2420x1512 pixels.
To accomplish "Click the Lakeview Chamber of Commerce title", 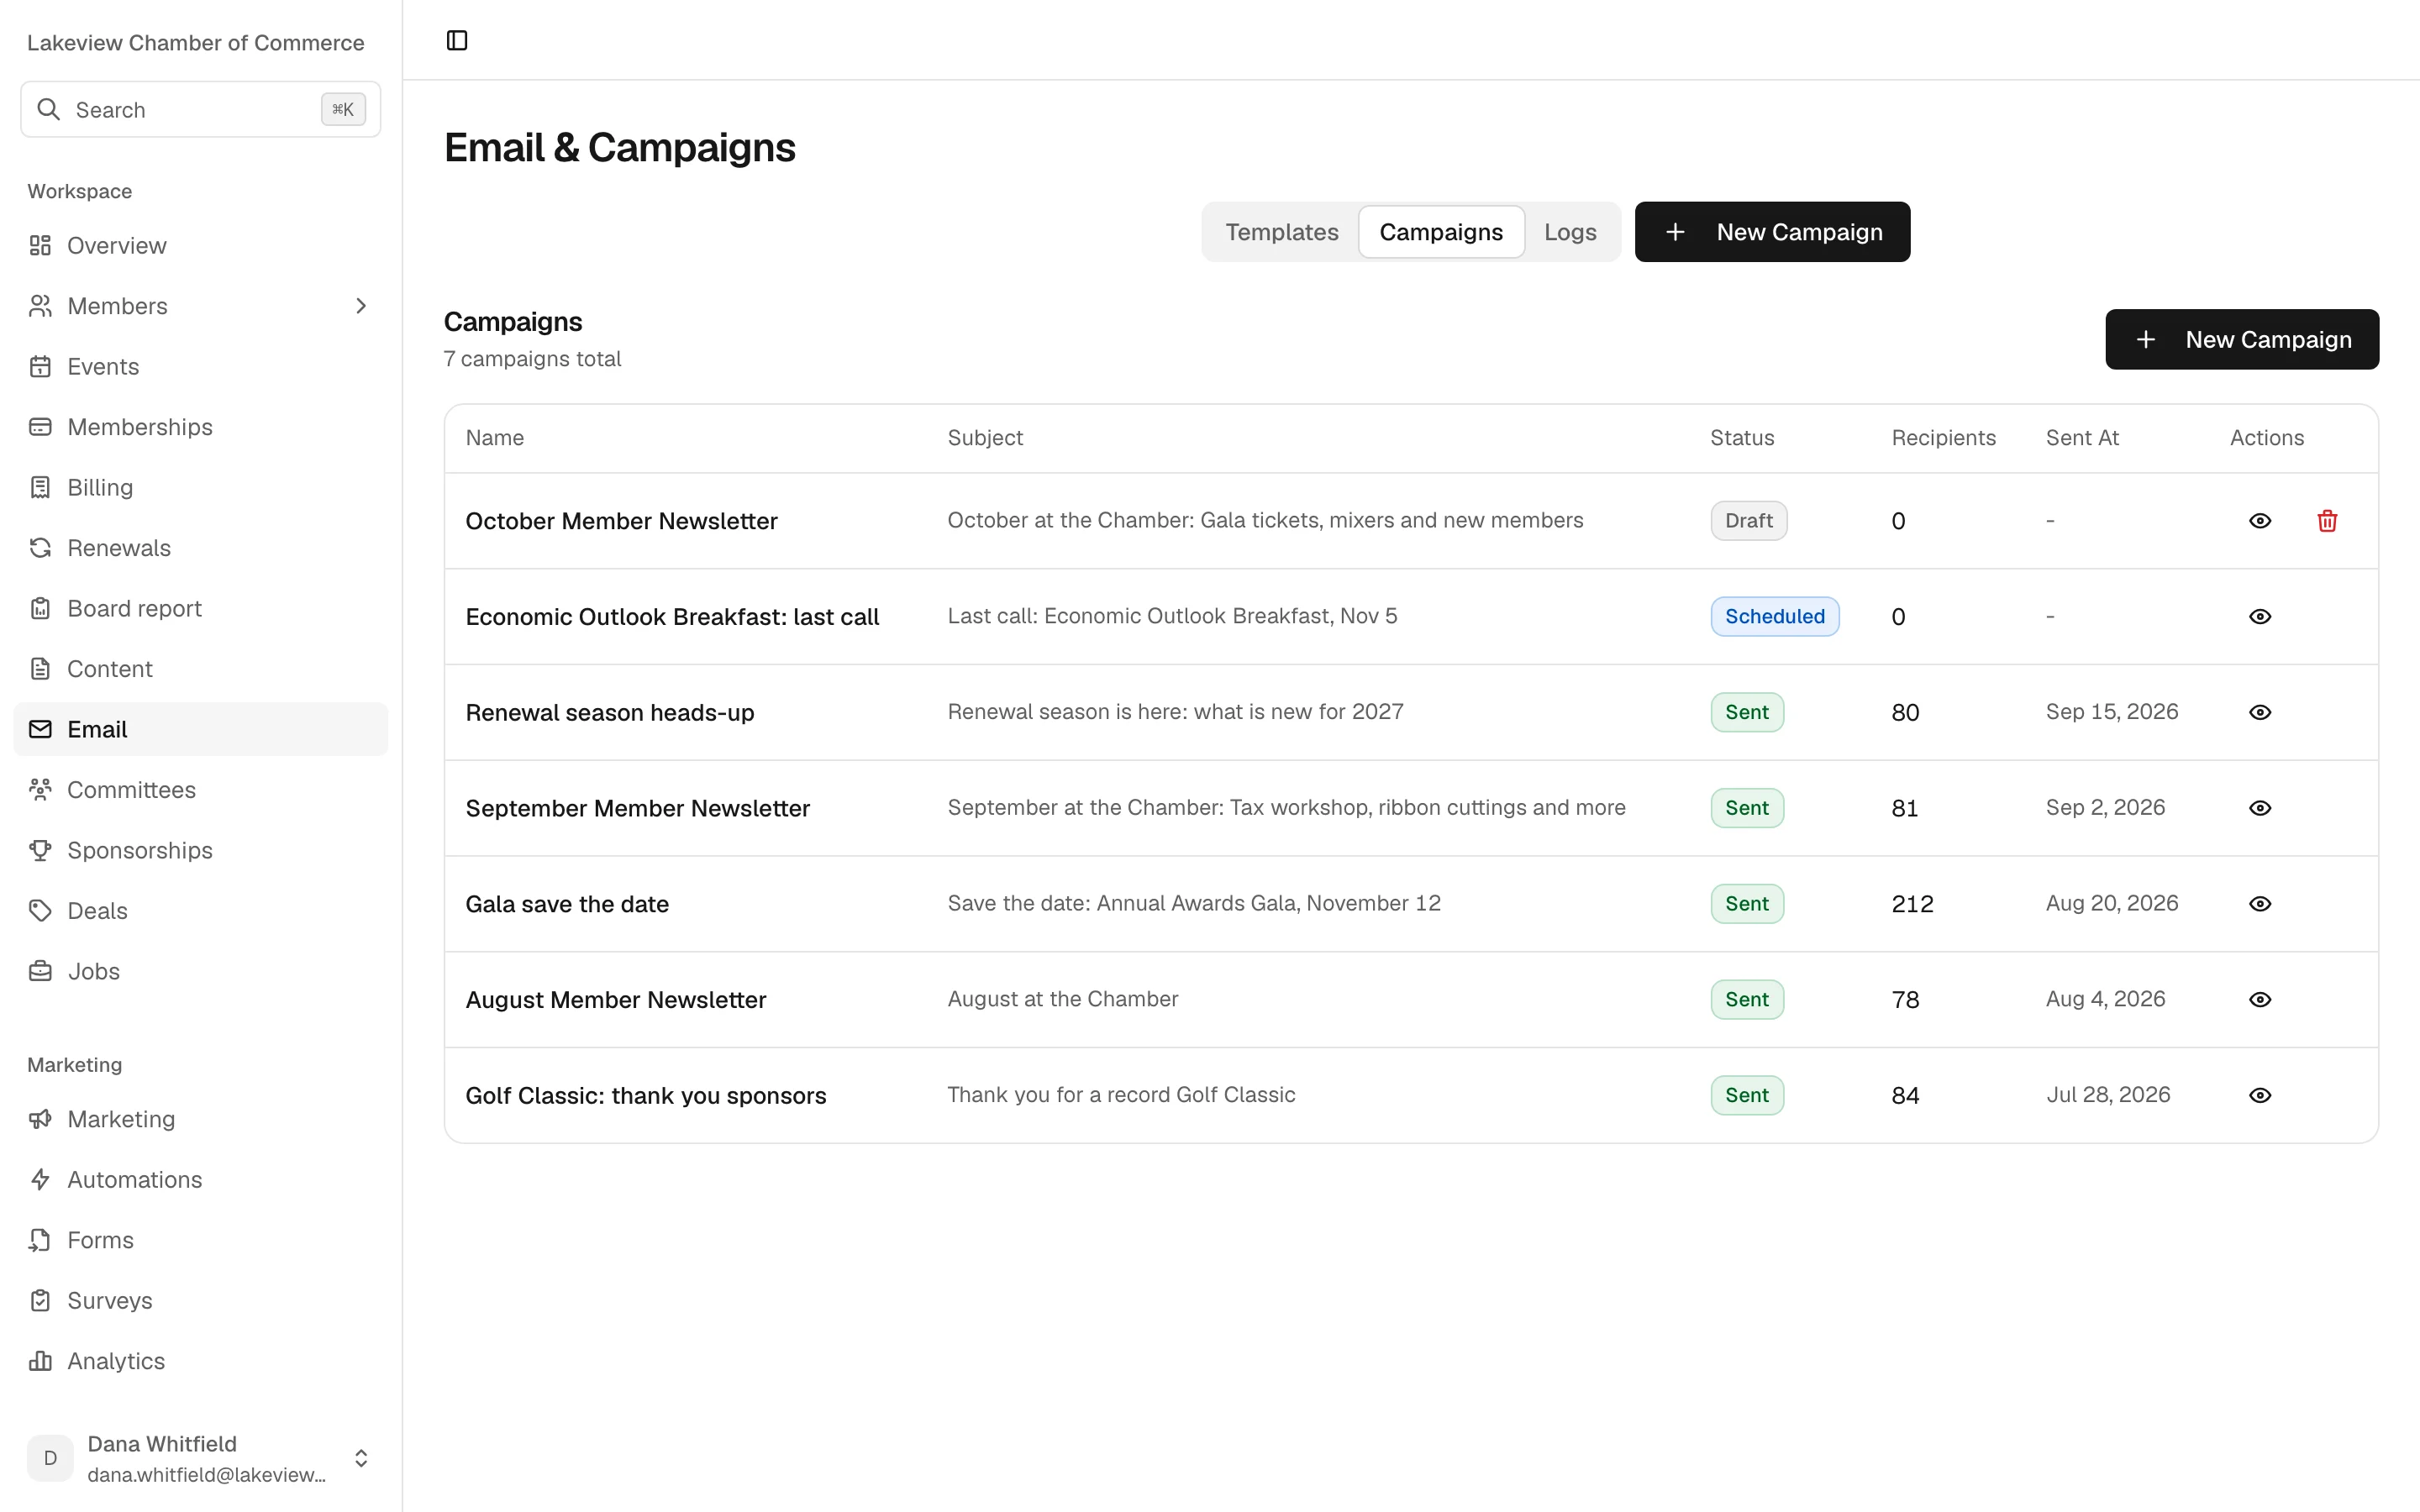I will tap(196, 42).
